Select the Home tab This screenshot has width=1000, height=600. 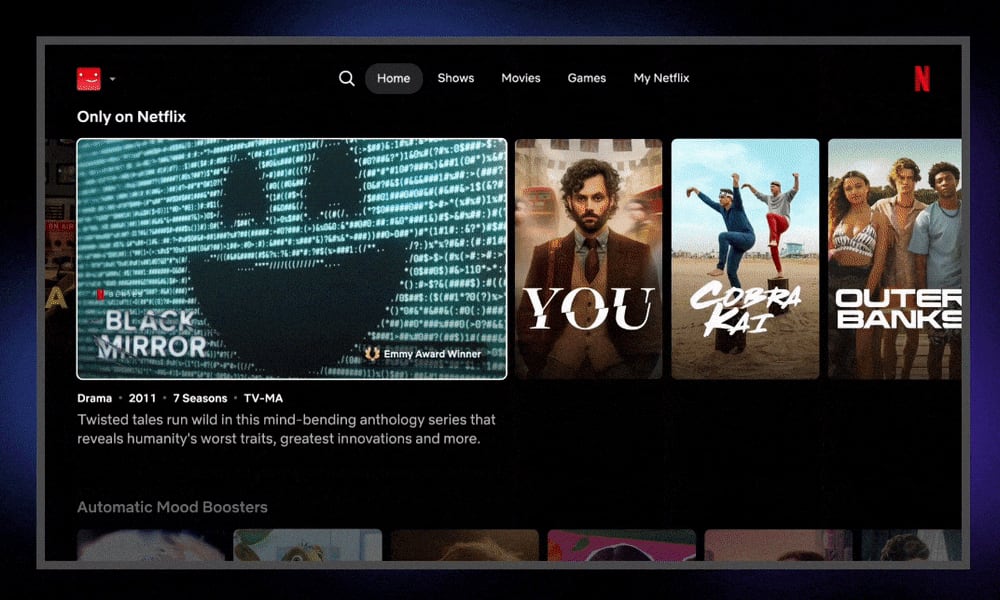(x=393, y=78)
